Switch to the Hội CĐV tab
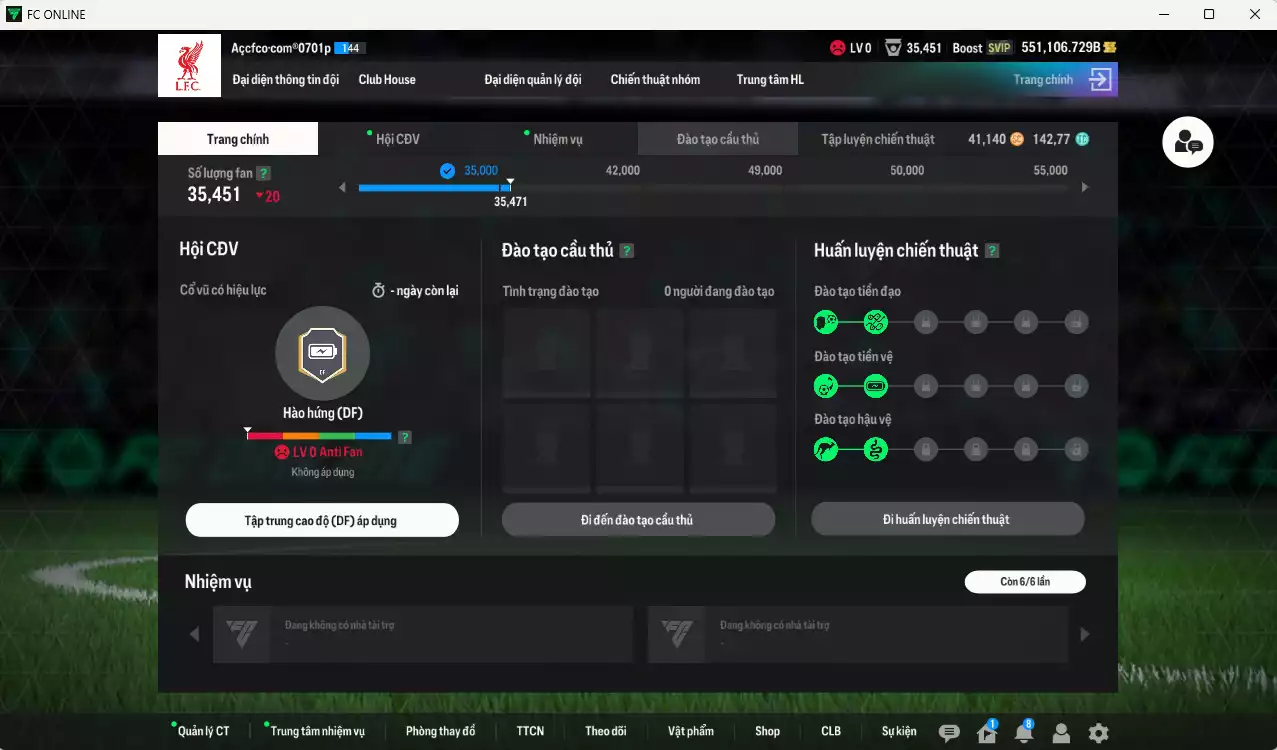This screenshot has height=750, width=1277. 397,139
